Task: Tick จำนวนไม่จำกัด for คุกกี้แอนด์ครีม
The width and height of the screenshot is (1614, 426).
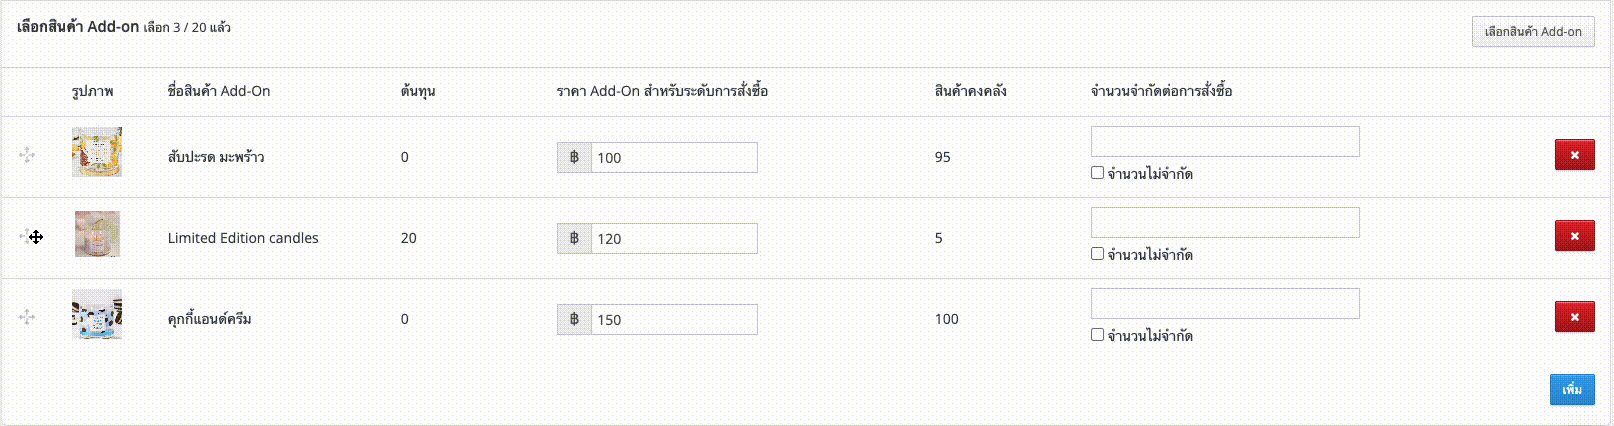Action: [1097, 335]
